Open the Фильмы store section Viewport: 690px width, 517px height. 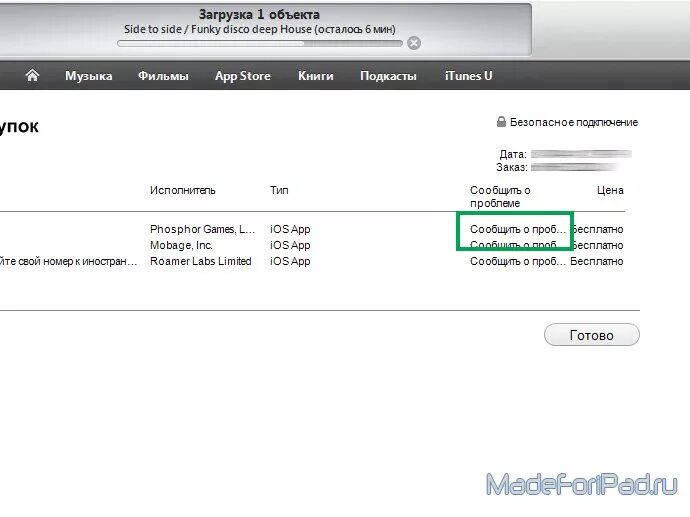coord(163,76)
